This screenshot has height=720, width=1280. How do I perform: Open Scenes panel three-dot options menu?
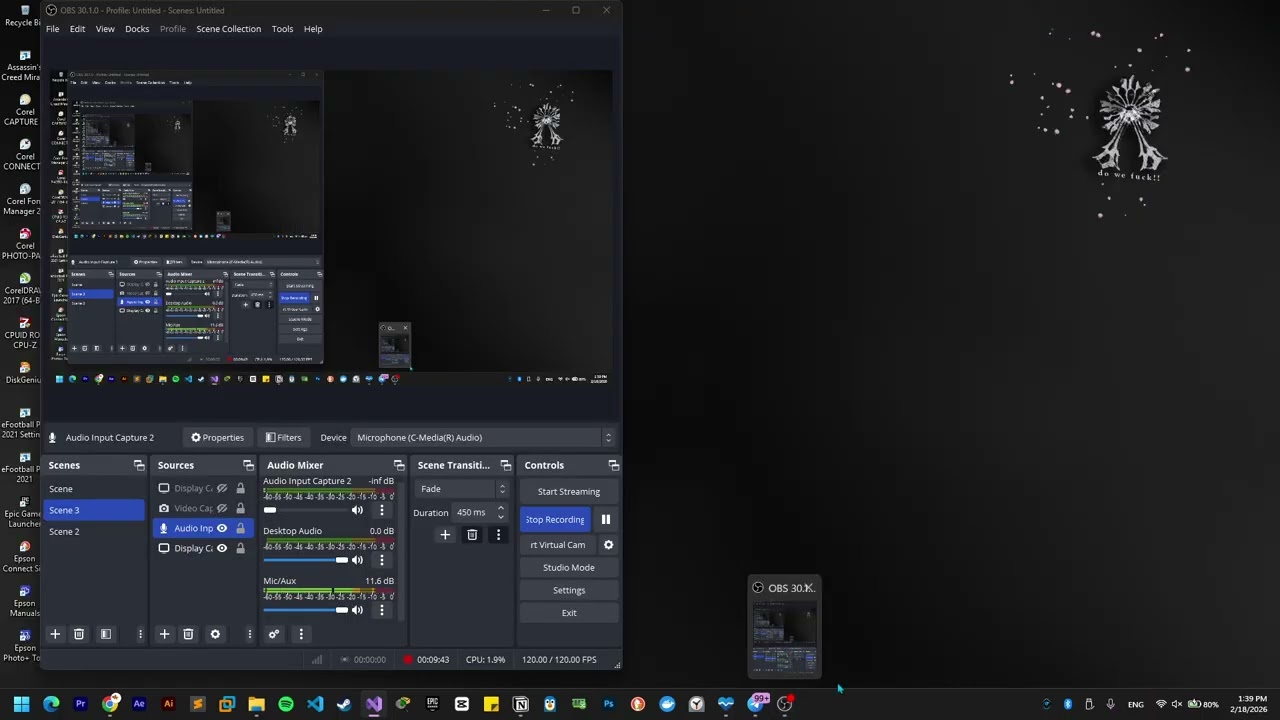coord(140,634)
